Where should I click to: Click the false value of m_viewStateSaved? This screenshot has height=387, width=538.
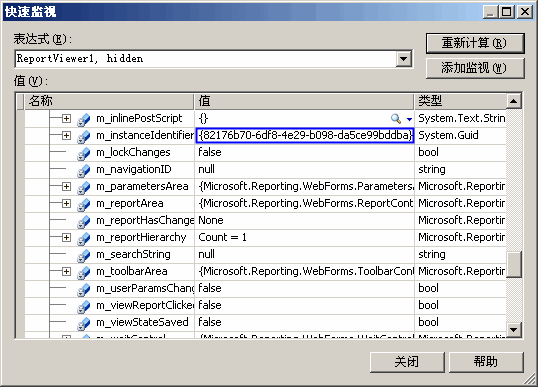[x=210, y=322]
